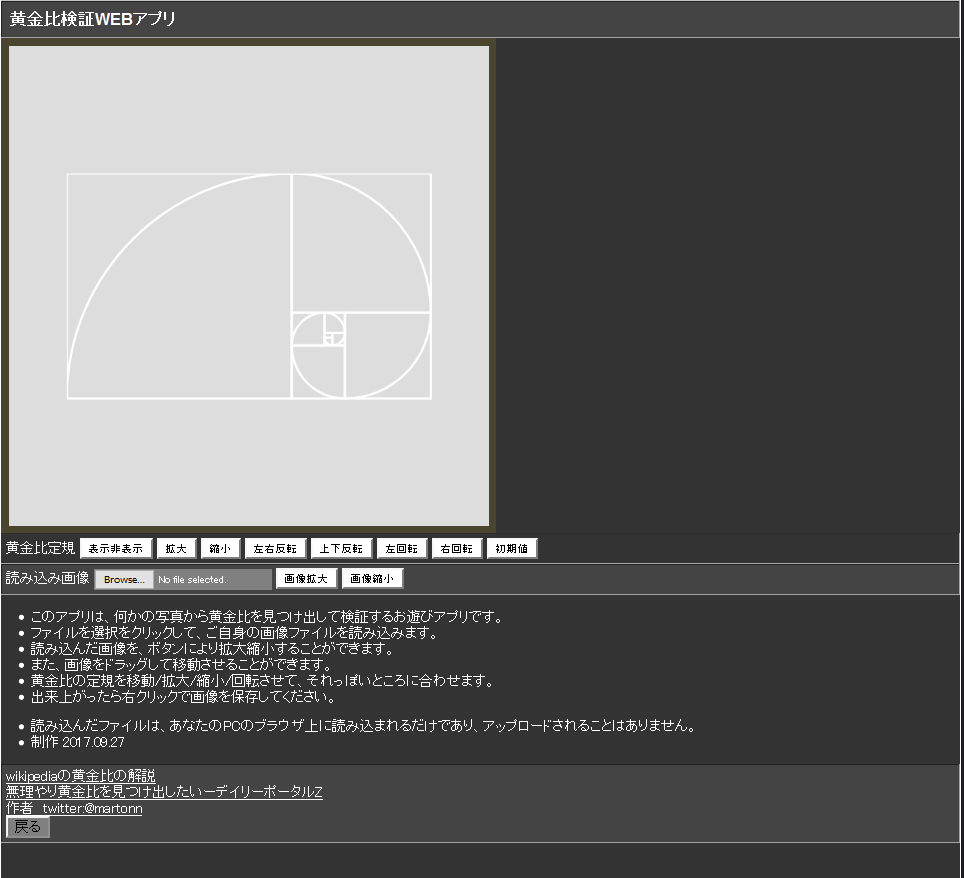This screenshot has width=964, height=878.
Task: Click the 縮小 button for ruler
Action: (x=220, y=548)
